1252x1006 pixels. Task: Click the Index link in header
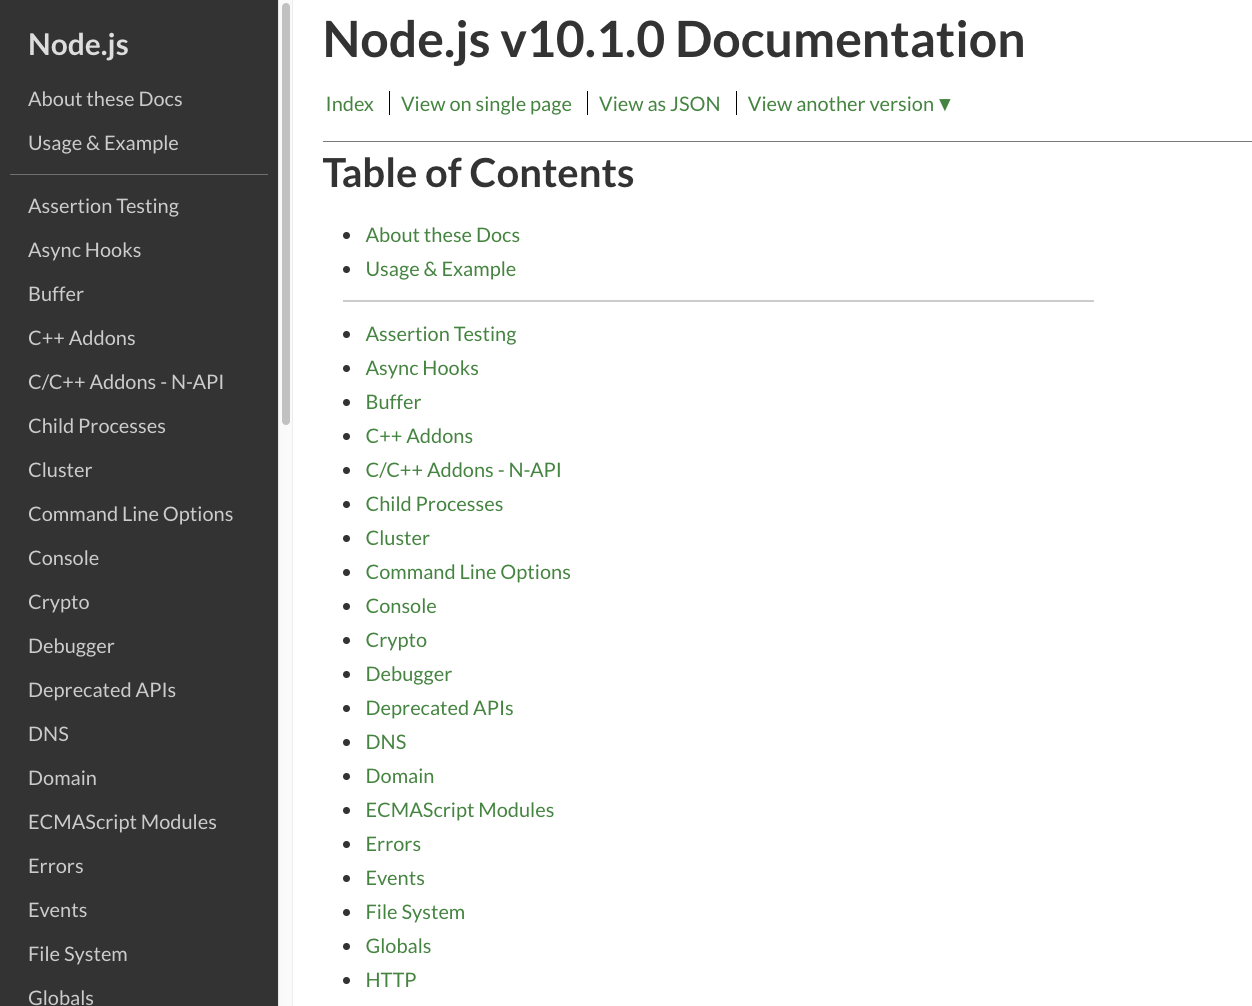tap(350, 104)
